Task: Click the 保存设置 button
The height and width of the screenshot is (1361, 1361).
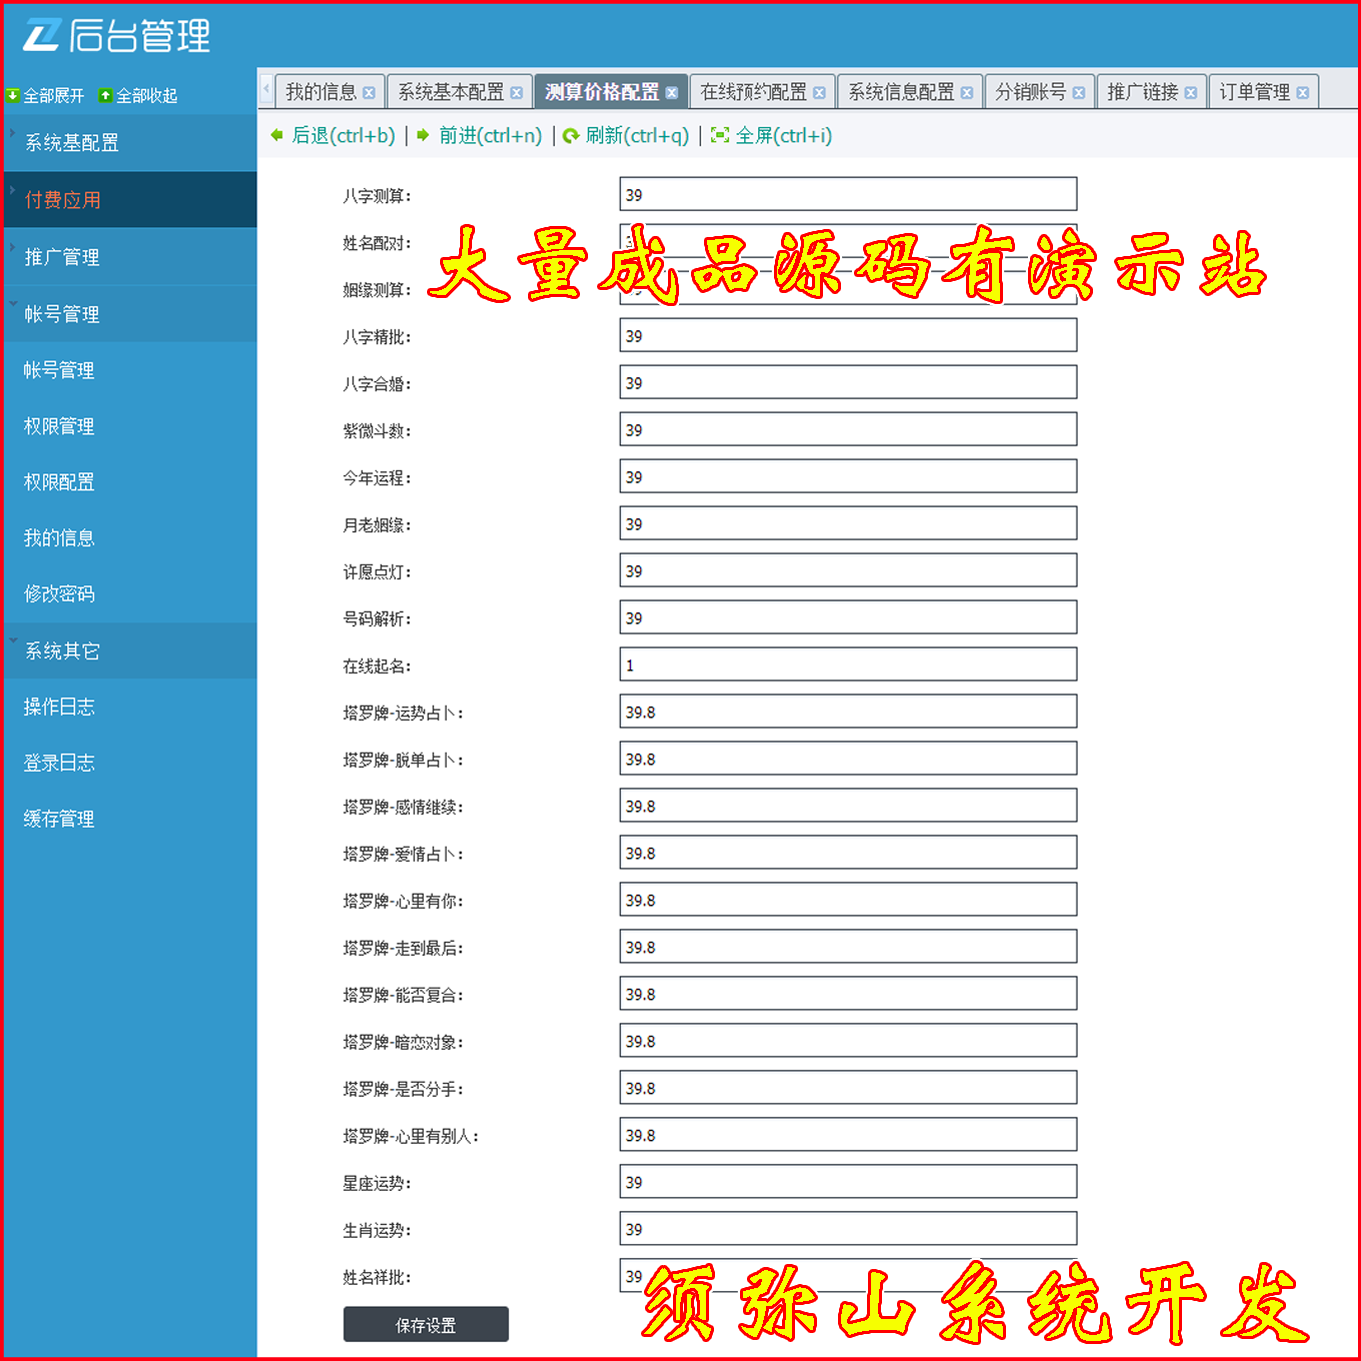Action: coord(425,1324)
